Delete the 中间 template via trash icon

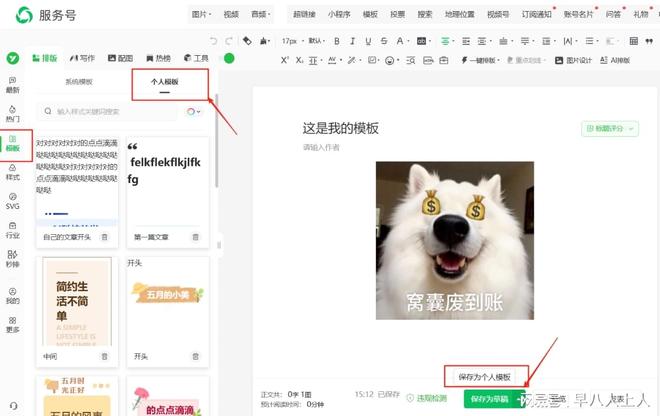[x=104, y=357]
